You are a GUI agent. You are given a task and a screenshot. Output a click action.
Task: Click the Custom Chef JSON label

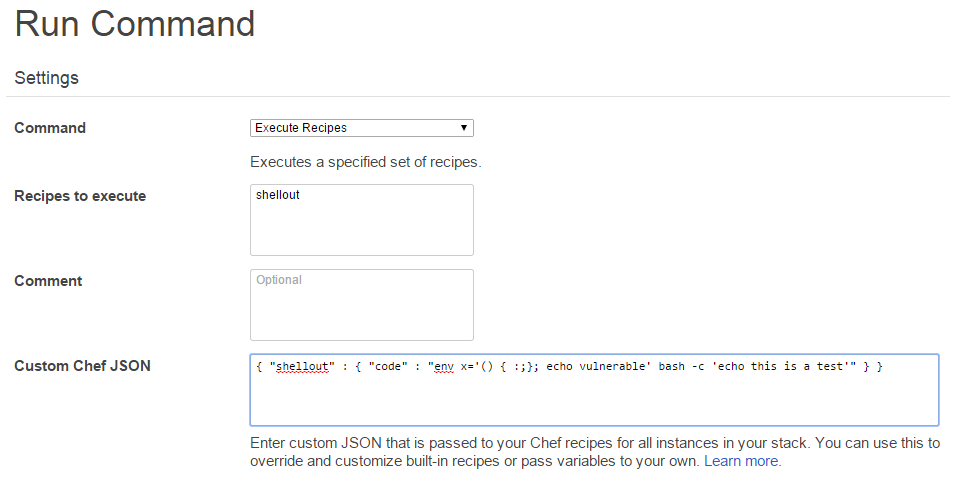point(82,366)
